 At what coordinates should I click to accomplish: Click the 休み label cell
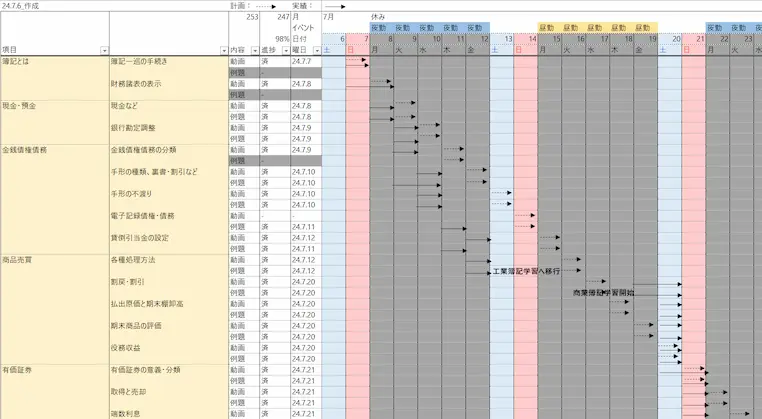(x=377, y=17)
